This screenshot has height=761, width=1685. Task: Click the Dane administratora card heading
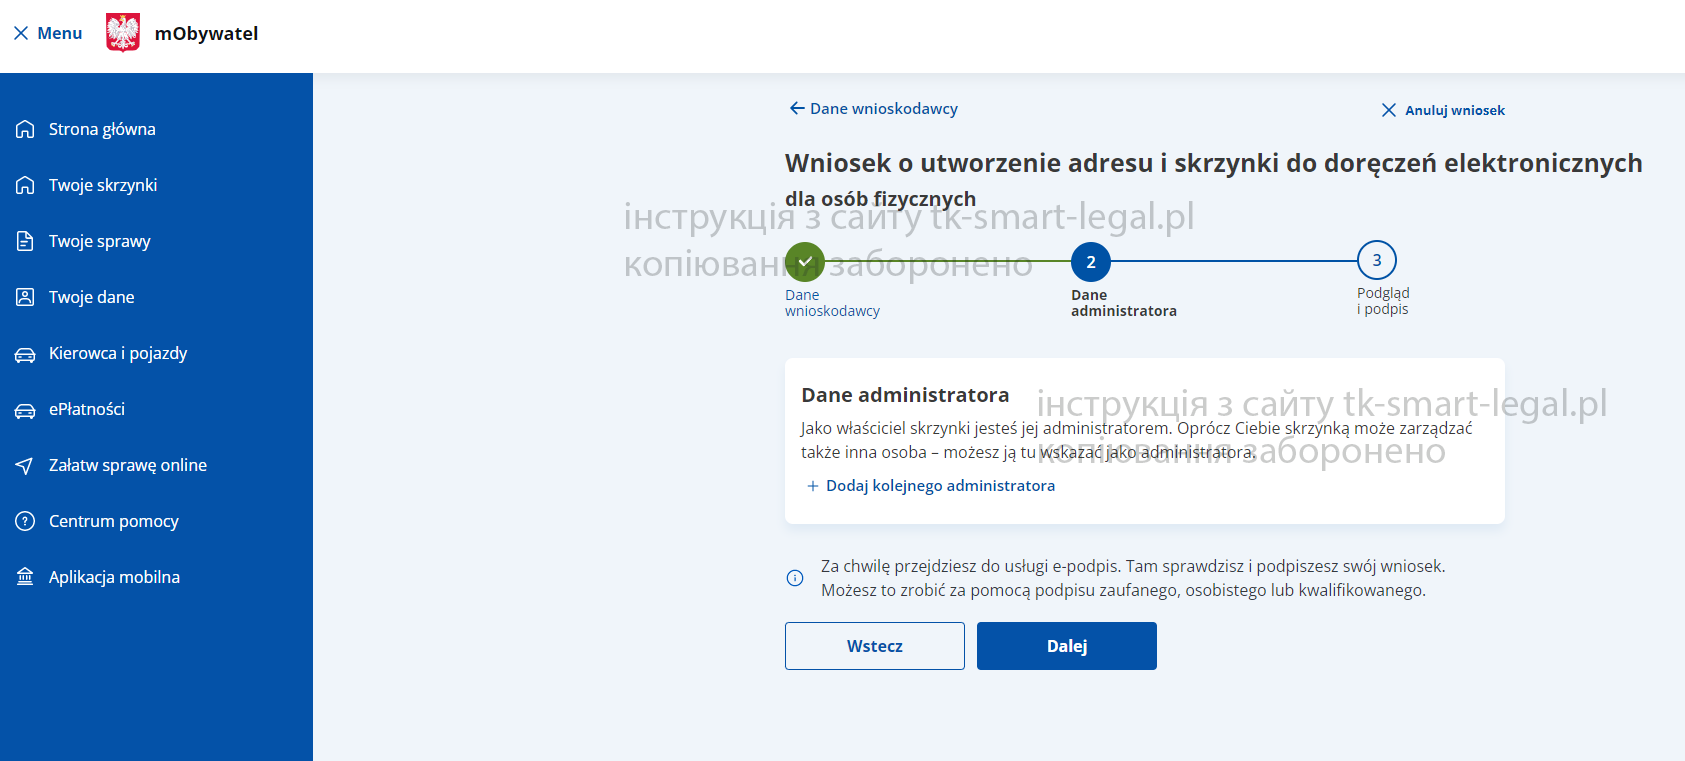(x=905, y=395)
